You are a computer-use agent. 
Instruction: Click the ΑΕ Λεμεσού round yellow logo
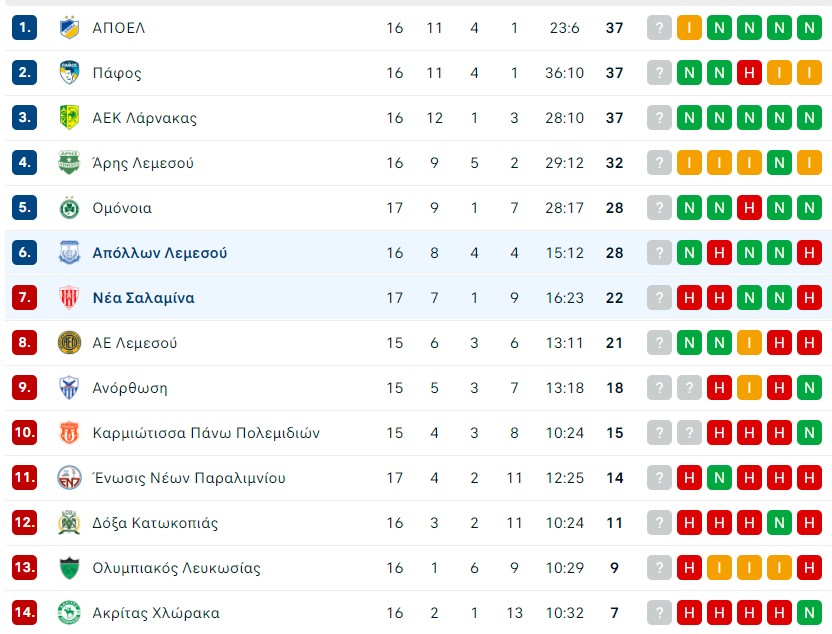(x=70, y=343)
